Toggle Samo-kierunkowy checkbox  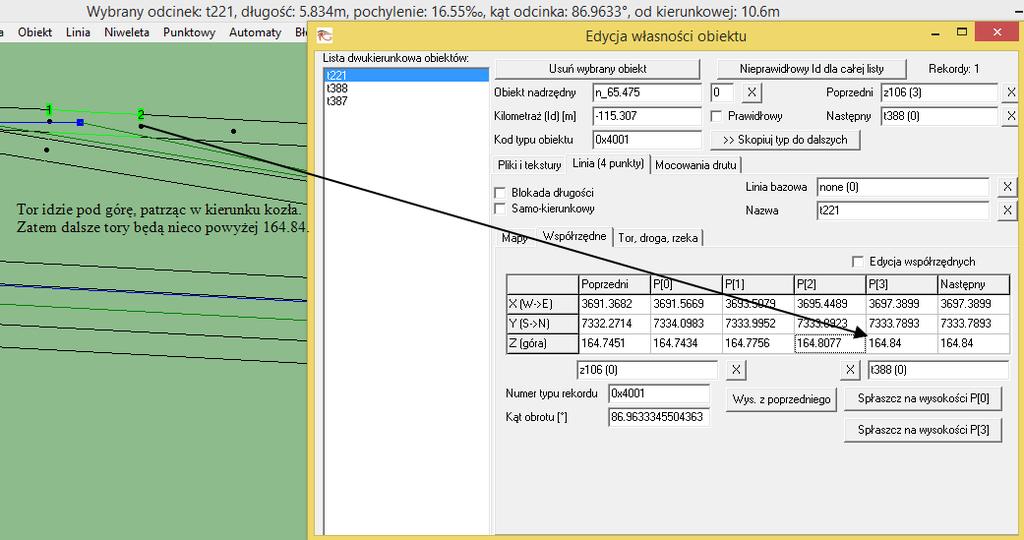tap(500, 209)
